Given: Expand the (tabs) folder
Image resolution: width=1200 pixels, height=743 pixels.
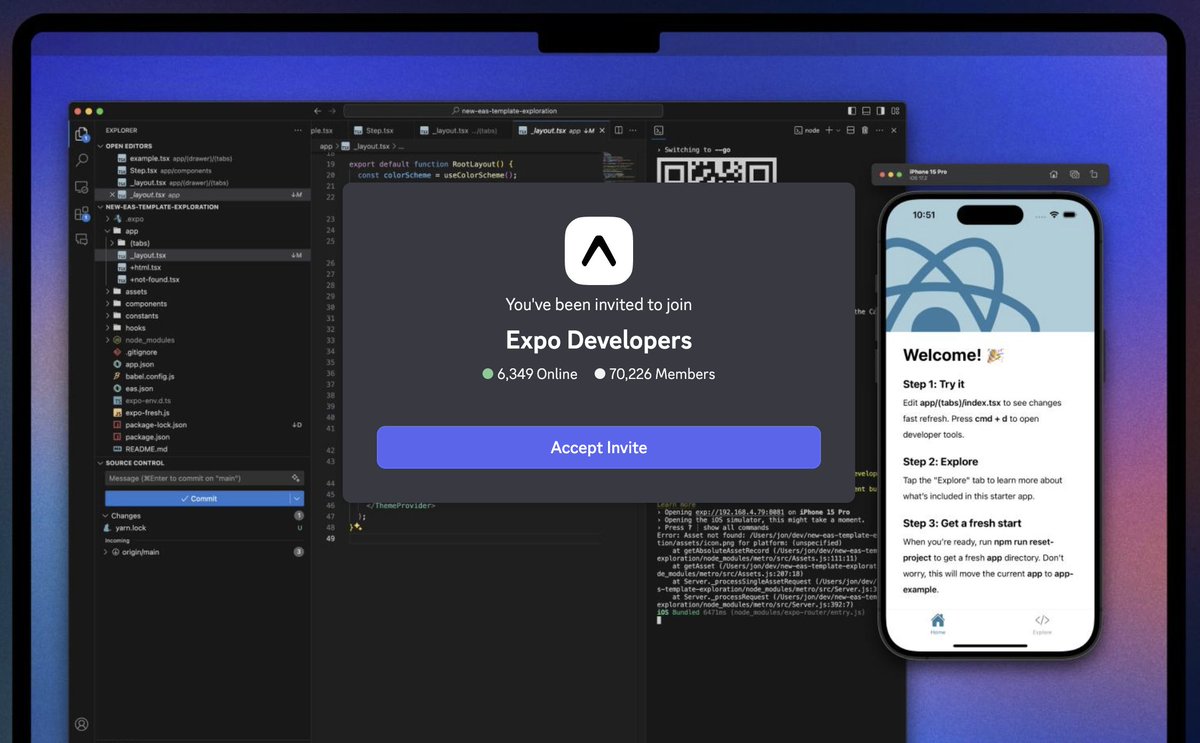Looking at the screenshot, I should tap(112, 243).
